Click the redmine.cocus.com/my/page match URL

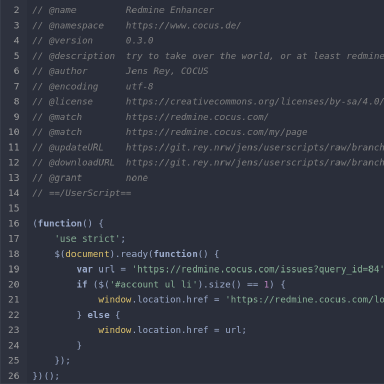point(216,132)
